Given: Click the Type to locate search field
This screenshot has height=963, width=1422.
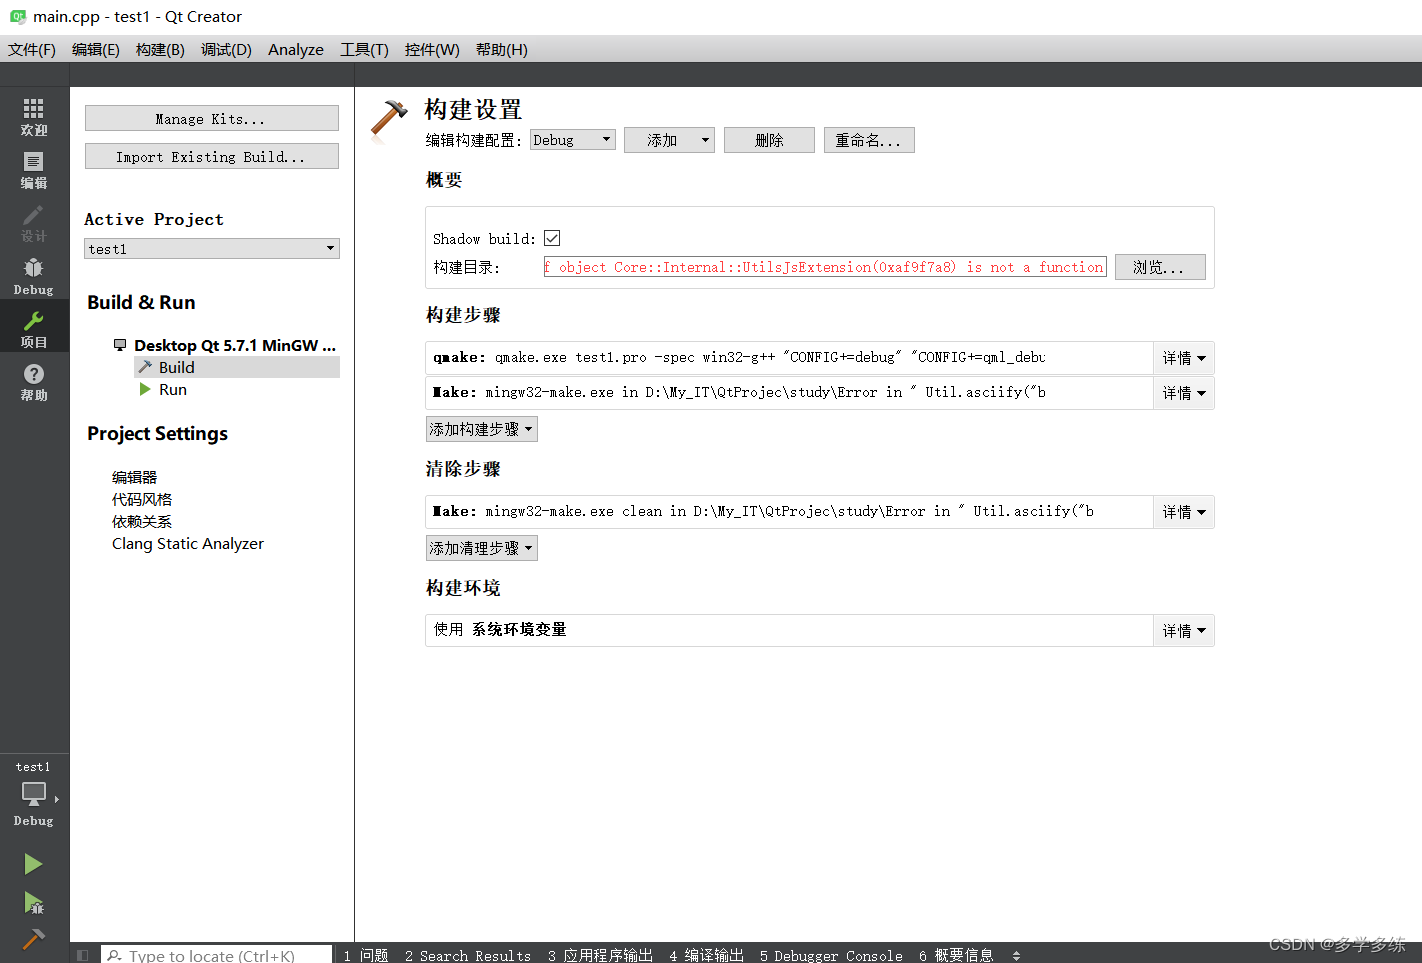Looking at the screenshot, I should click(217, 955).
